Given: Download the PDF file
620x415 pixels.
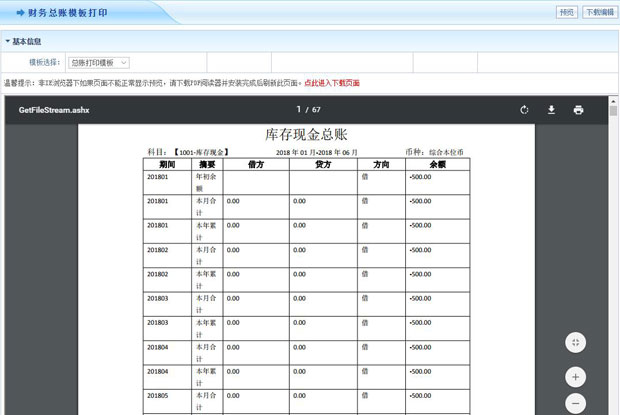Looking at the screenshot, I should (x=551, y=110).
